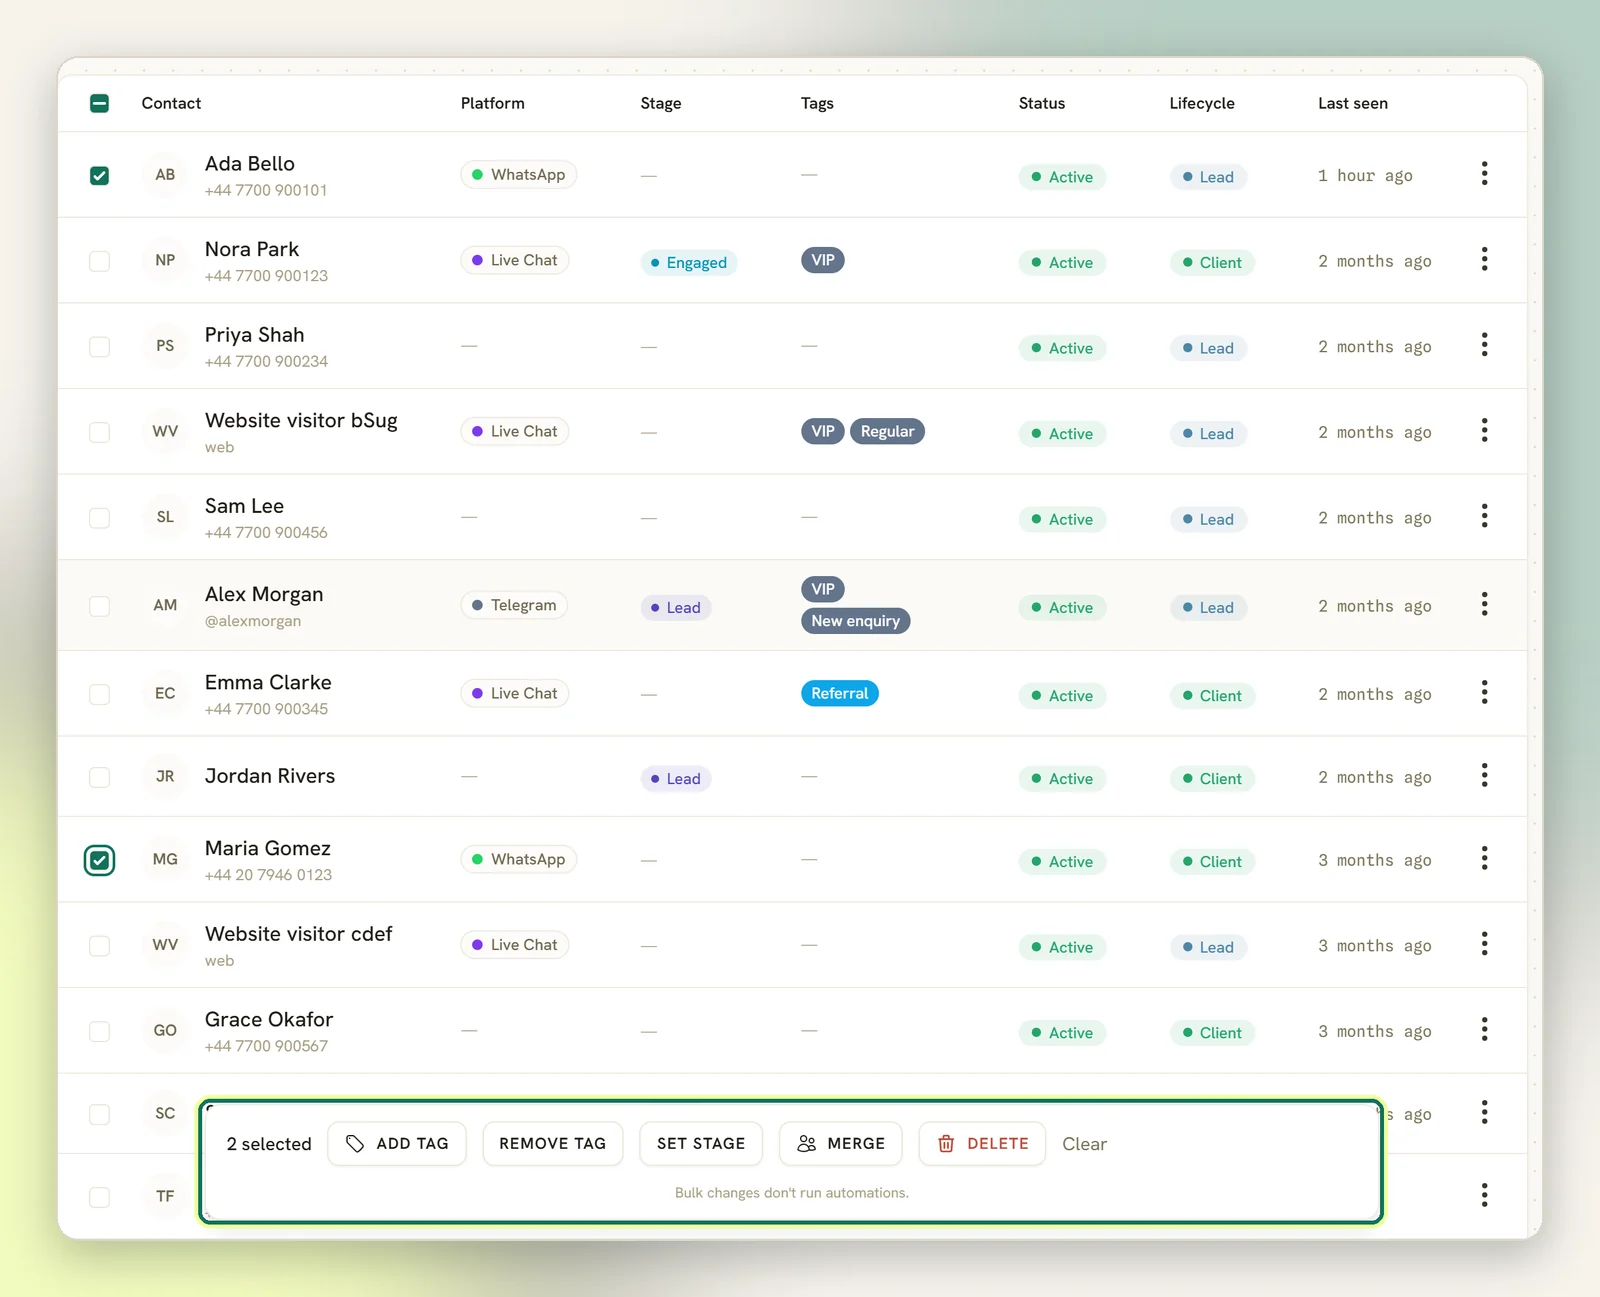Click the Lifecycle column header
1600x1297 pixels.
(1202, 103)
